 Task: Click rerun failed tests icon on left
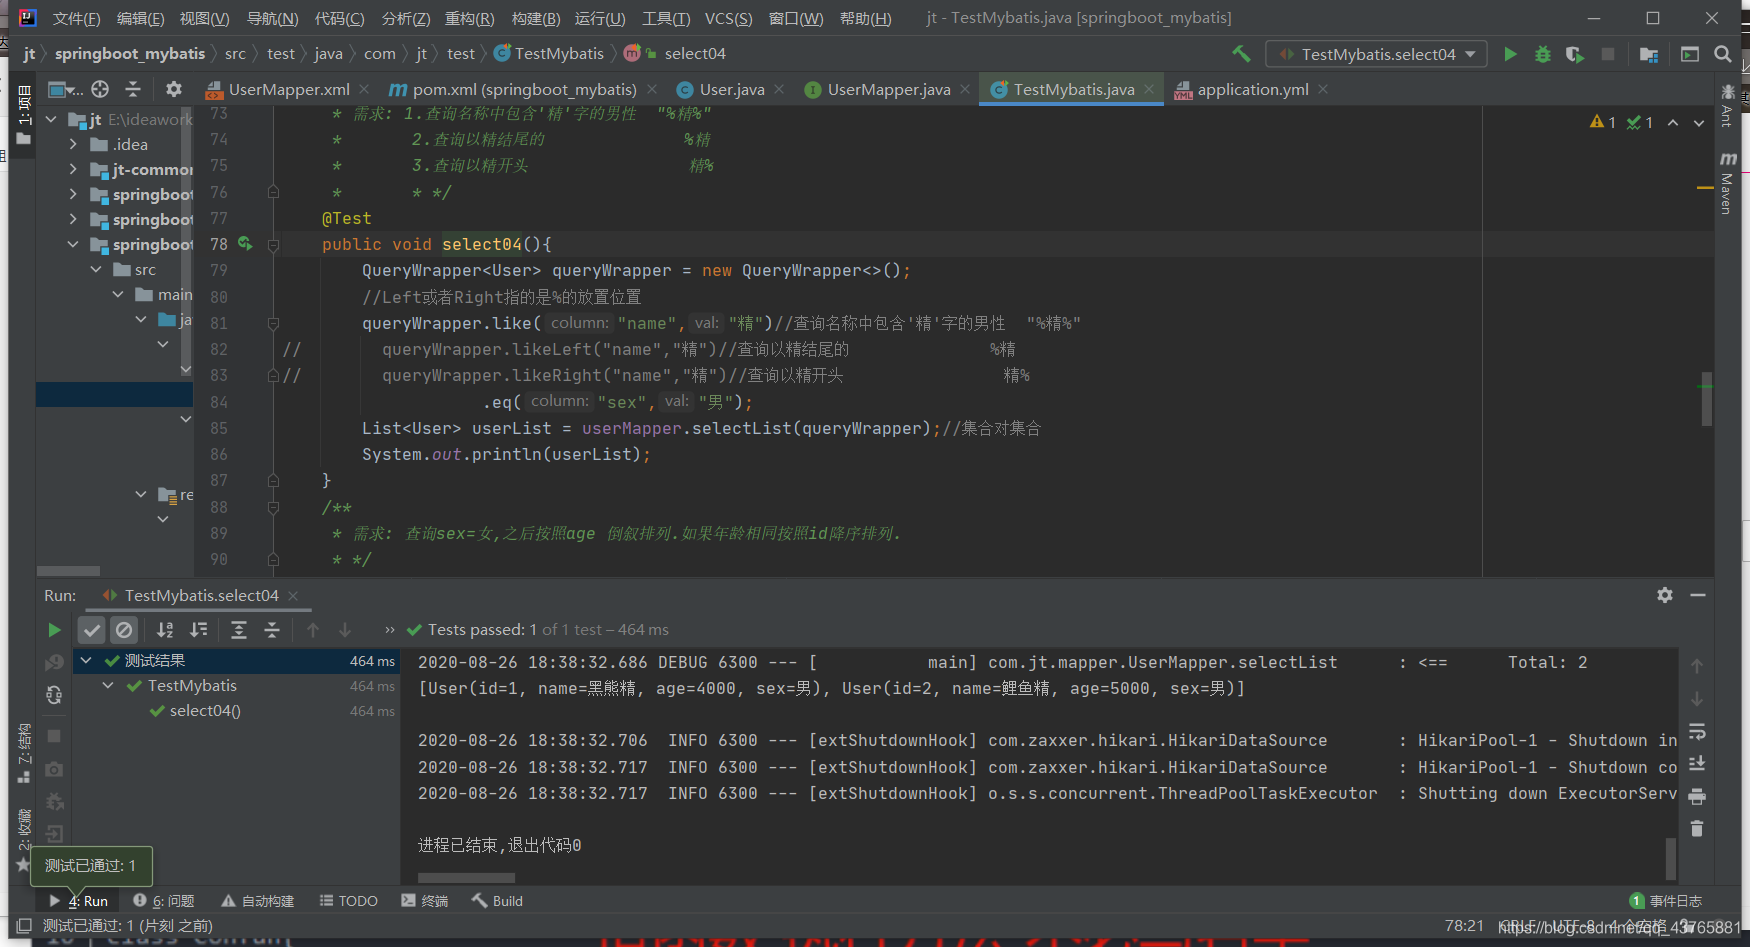(x=54, y=662)
